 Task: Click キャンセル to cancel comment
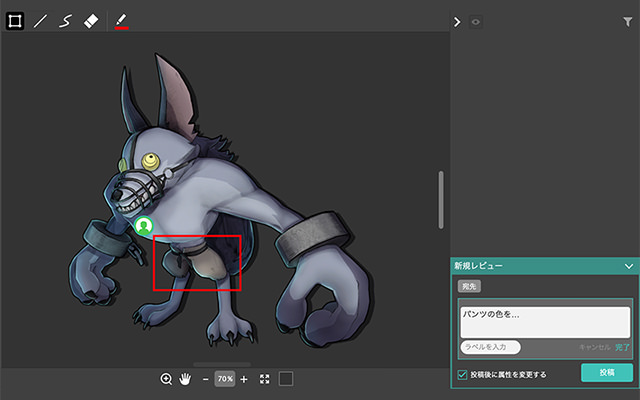click(x=595, y=347)
